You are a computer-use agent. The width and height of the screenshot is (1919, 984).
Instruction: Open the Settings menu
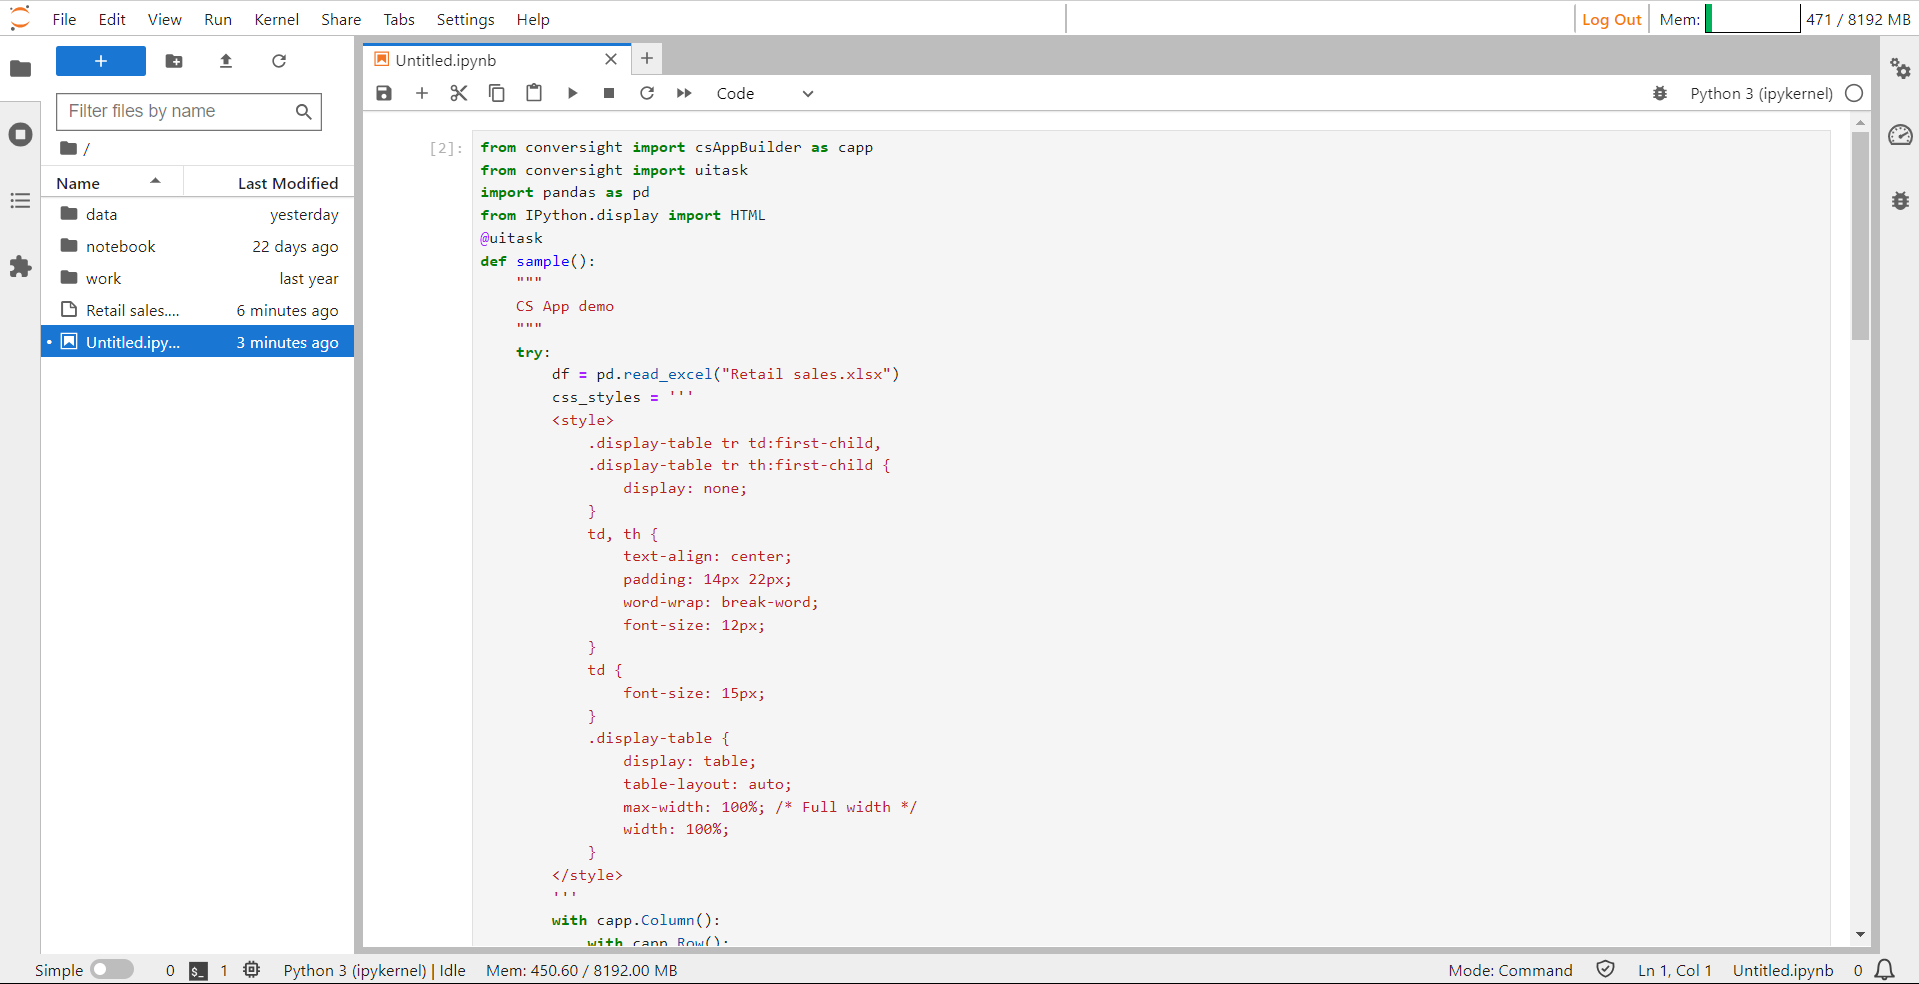pos(465,19)
